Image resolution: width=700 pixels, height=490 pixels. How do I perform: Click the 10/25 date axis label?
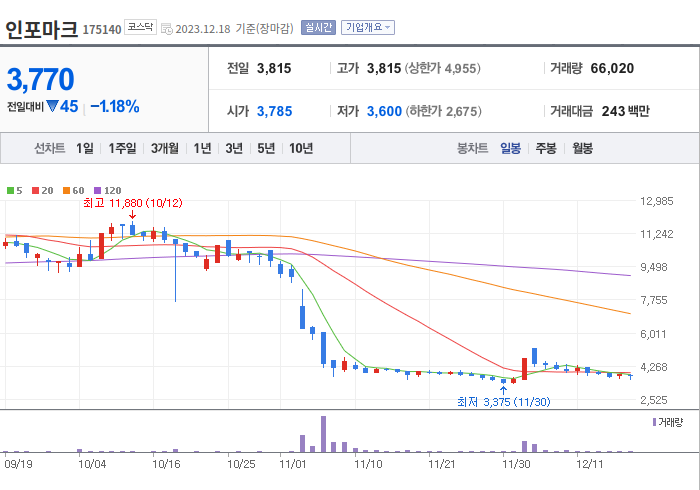(x=241, y=464)
